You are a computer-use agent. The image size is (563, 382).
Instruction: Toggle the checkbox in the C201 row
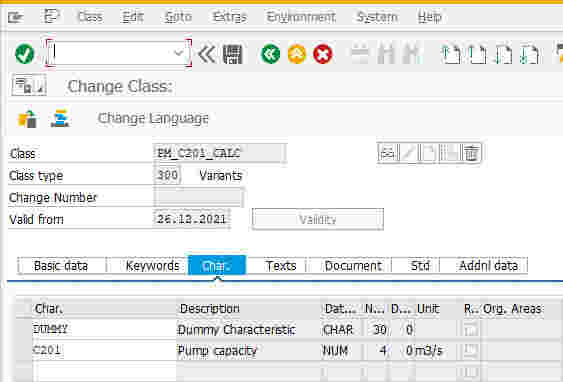[470, 350]
